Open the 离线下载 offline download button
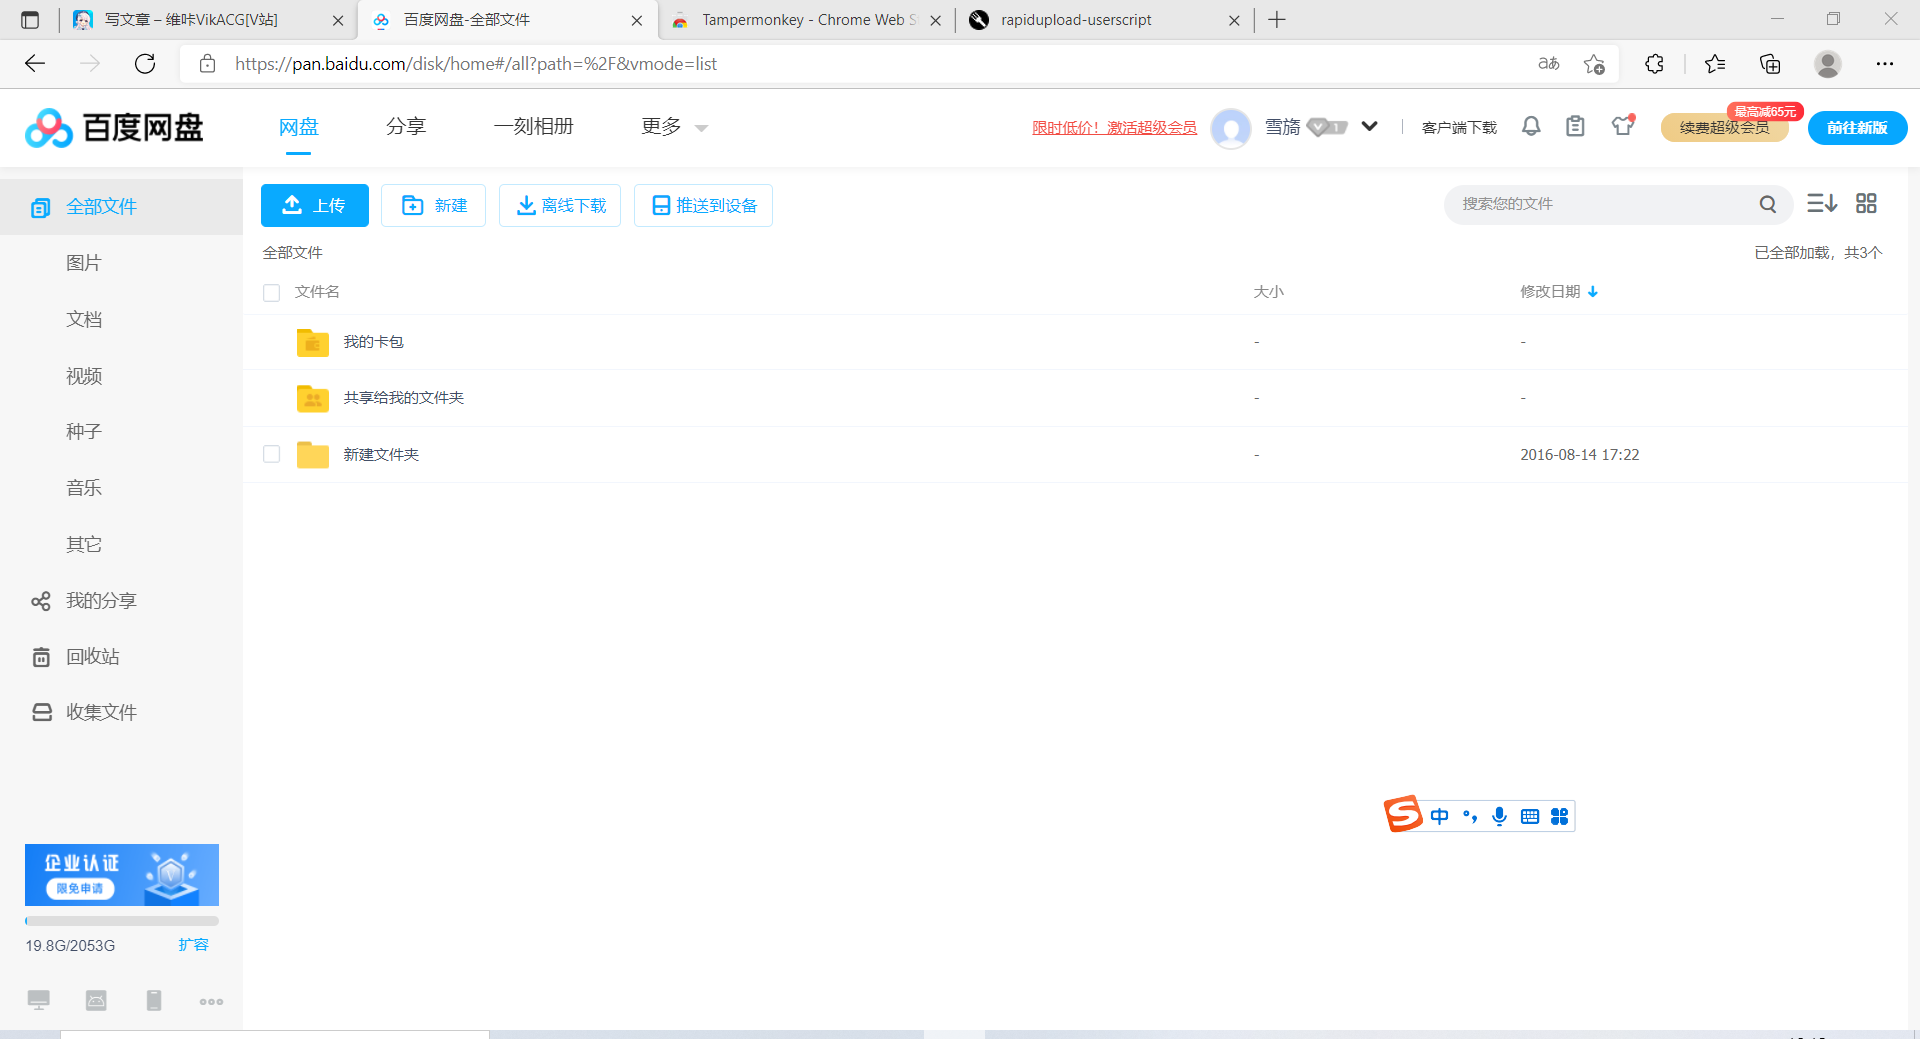This screenshot has width=1920, height=1039. coord(560,205)
